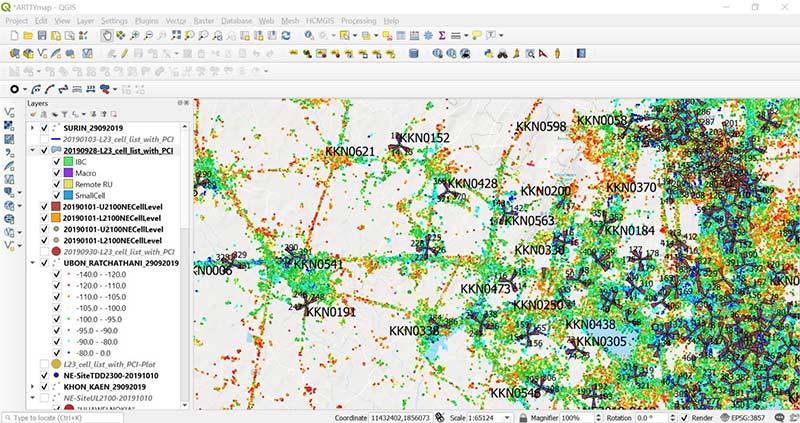The width and height of the screenshot is (800, 423).
Task: Open the Processing Toolbox gear icon
Action: 428,35
